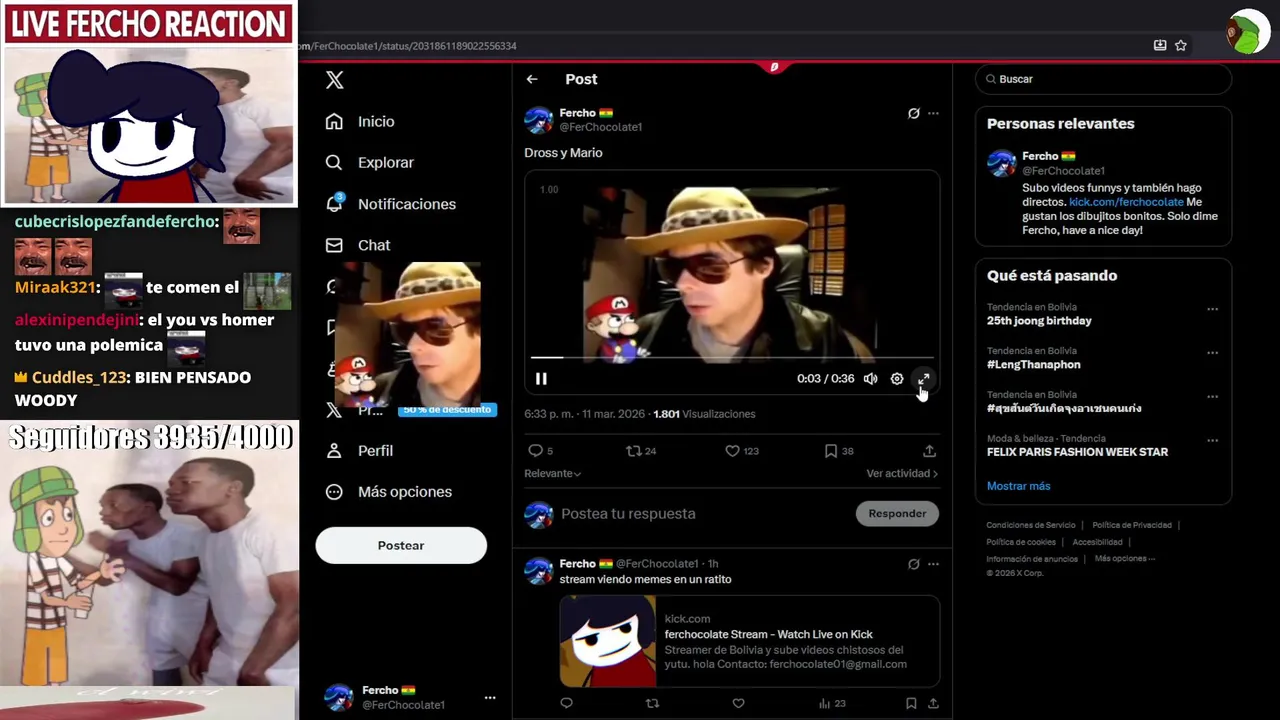The width and height of the screenshot is (1280, 720).
Task: Open Más opciones menu
Action: [x=389, y=492]
